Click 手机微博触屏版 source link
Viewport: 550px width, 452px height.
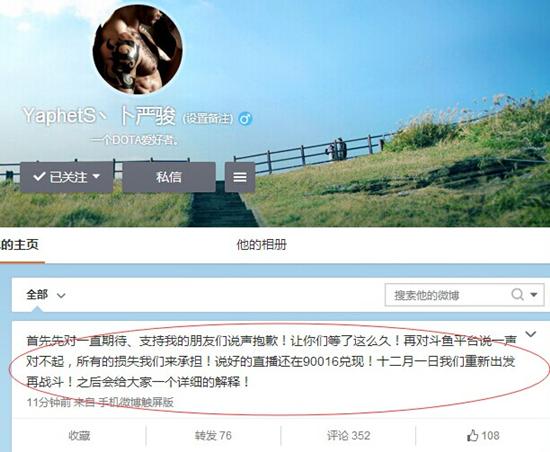(x=136, y=402)
